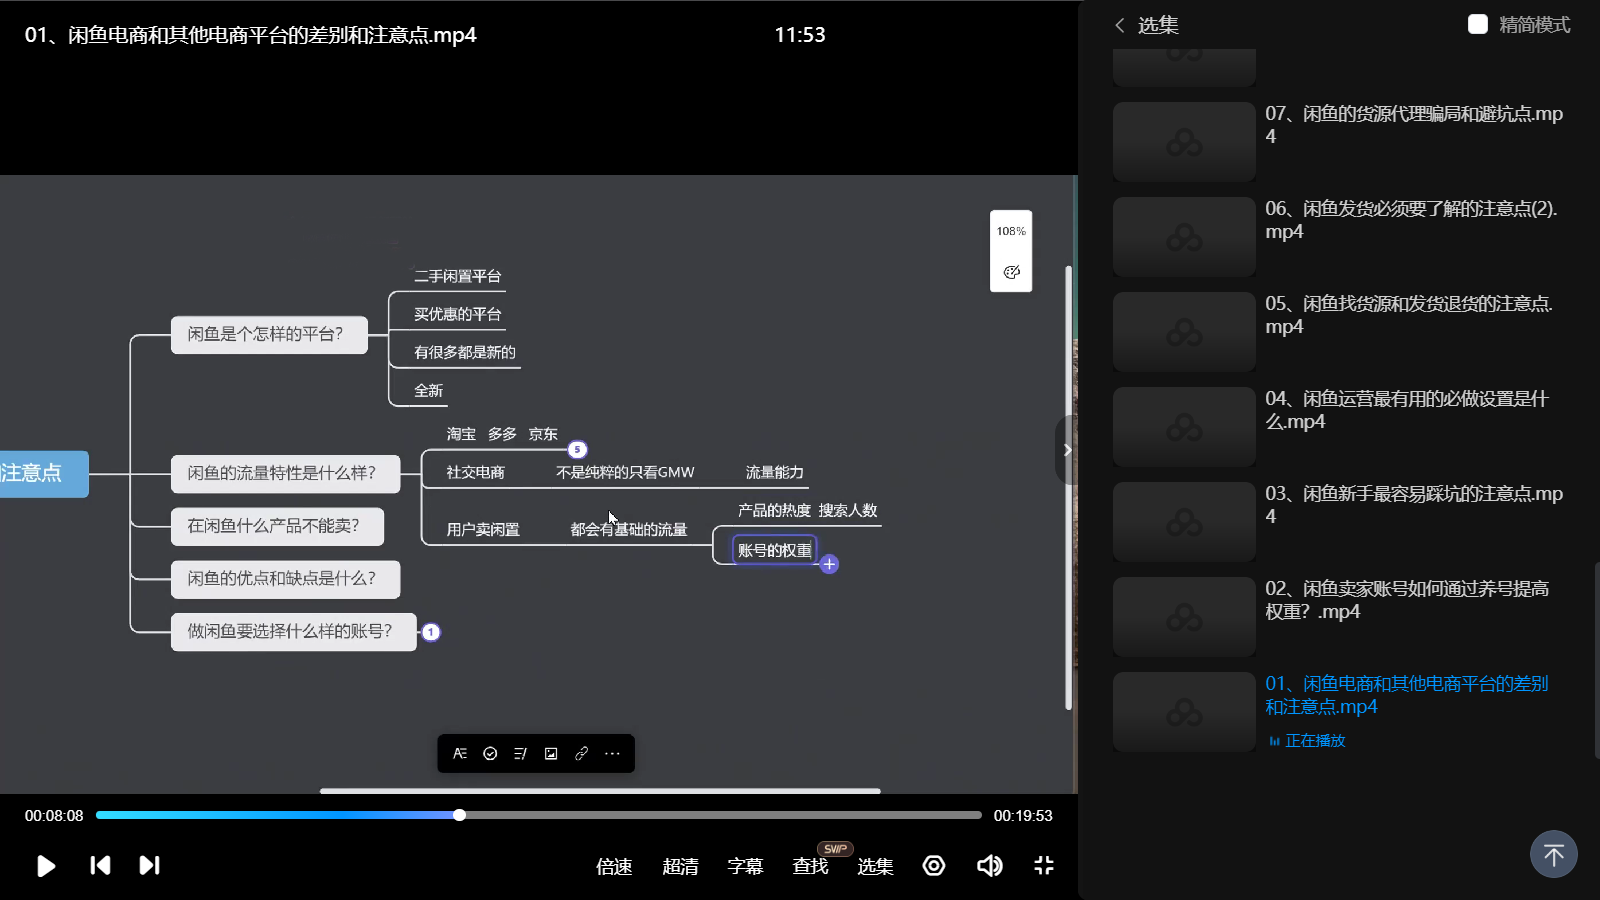Image resolution: width=1600 pixels, height=900 pixels.
Task: Open the 字幕 subtitle options
Action: (745, 867)
